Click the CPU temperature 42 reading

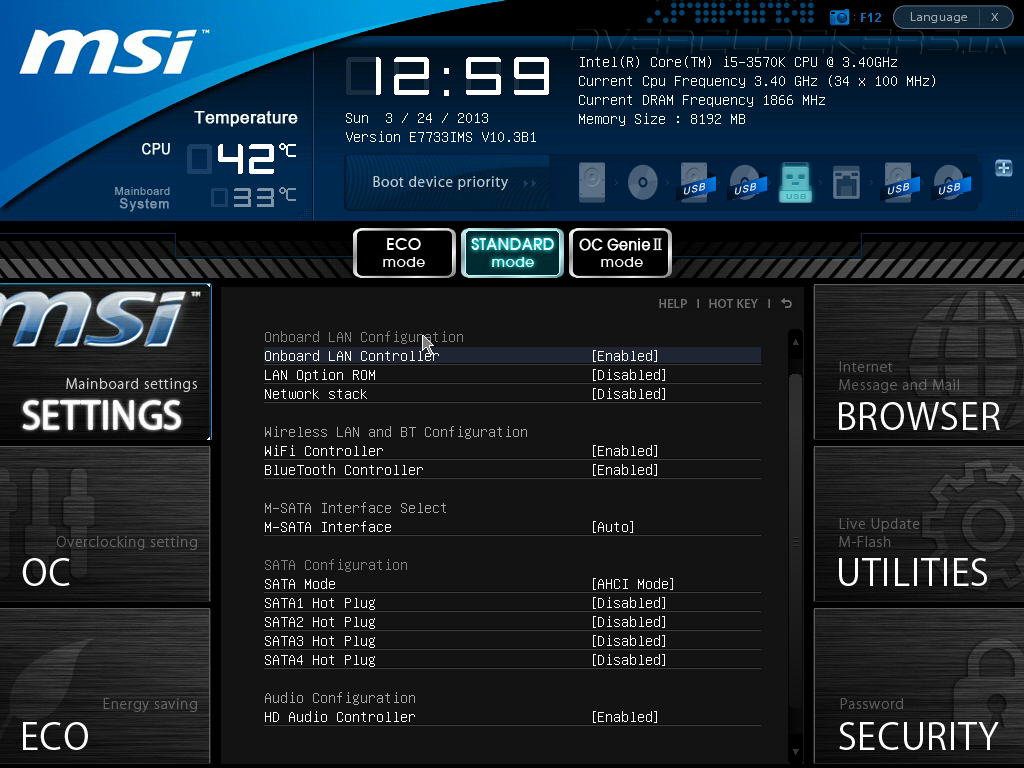(x=242, y=158)
